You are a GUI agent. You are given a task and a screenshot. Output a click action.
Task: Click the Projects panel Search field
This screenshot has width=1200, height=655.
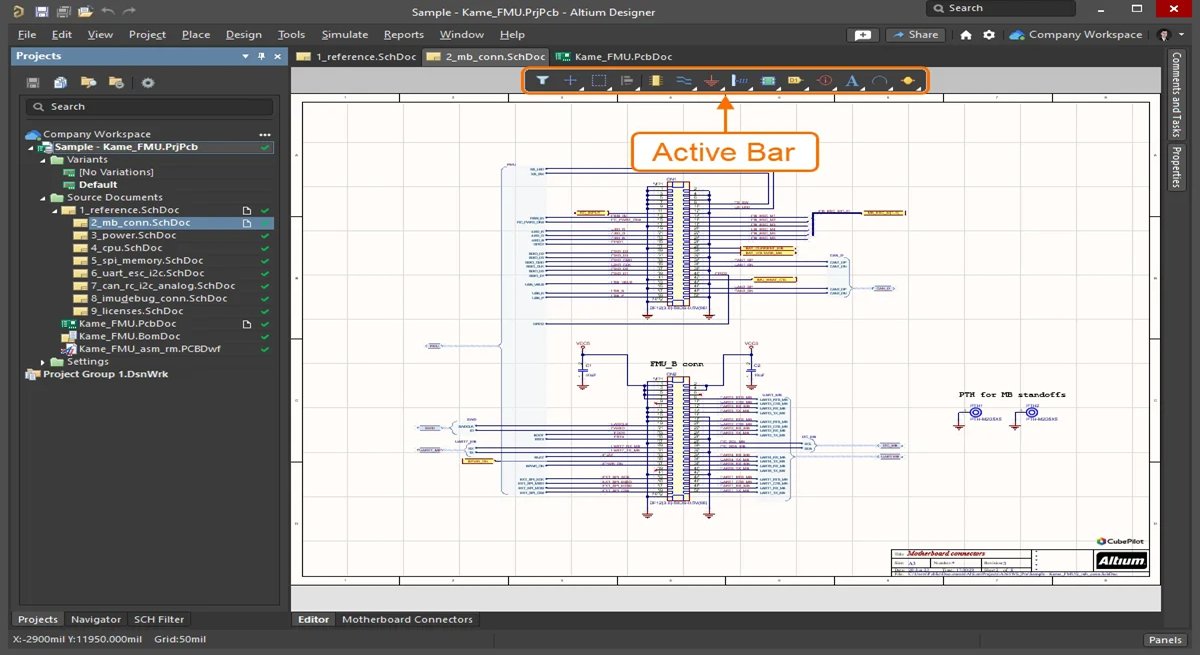point(149,106)
